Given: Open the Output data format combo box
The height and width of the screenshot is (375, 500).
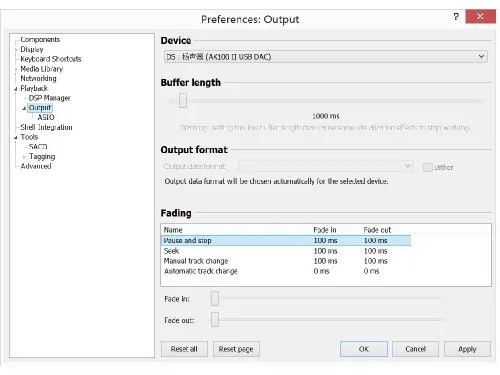Looking at the screenshot, I should [326, 166].
